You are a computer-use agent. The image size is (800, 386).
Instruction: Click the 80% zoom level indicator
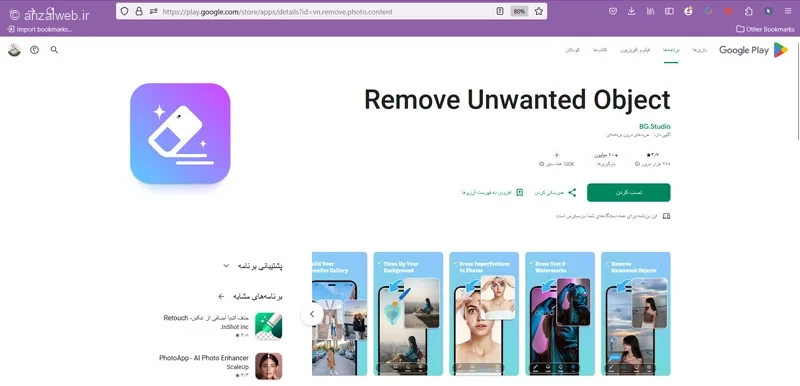point(519,11)
